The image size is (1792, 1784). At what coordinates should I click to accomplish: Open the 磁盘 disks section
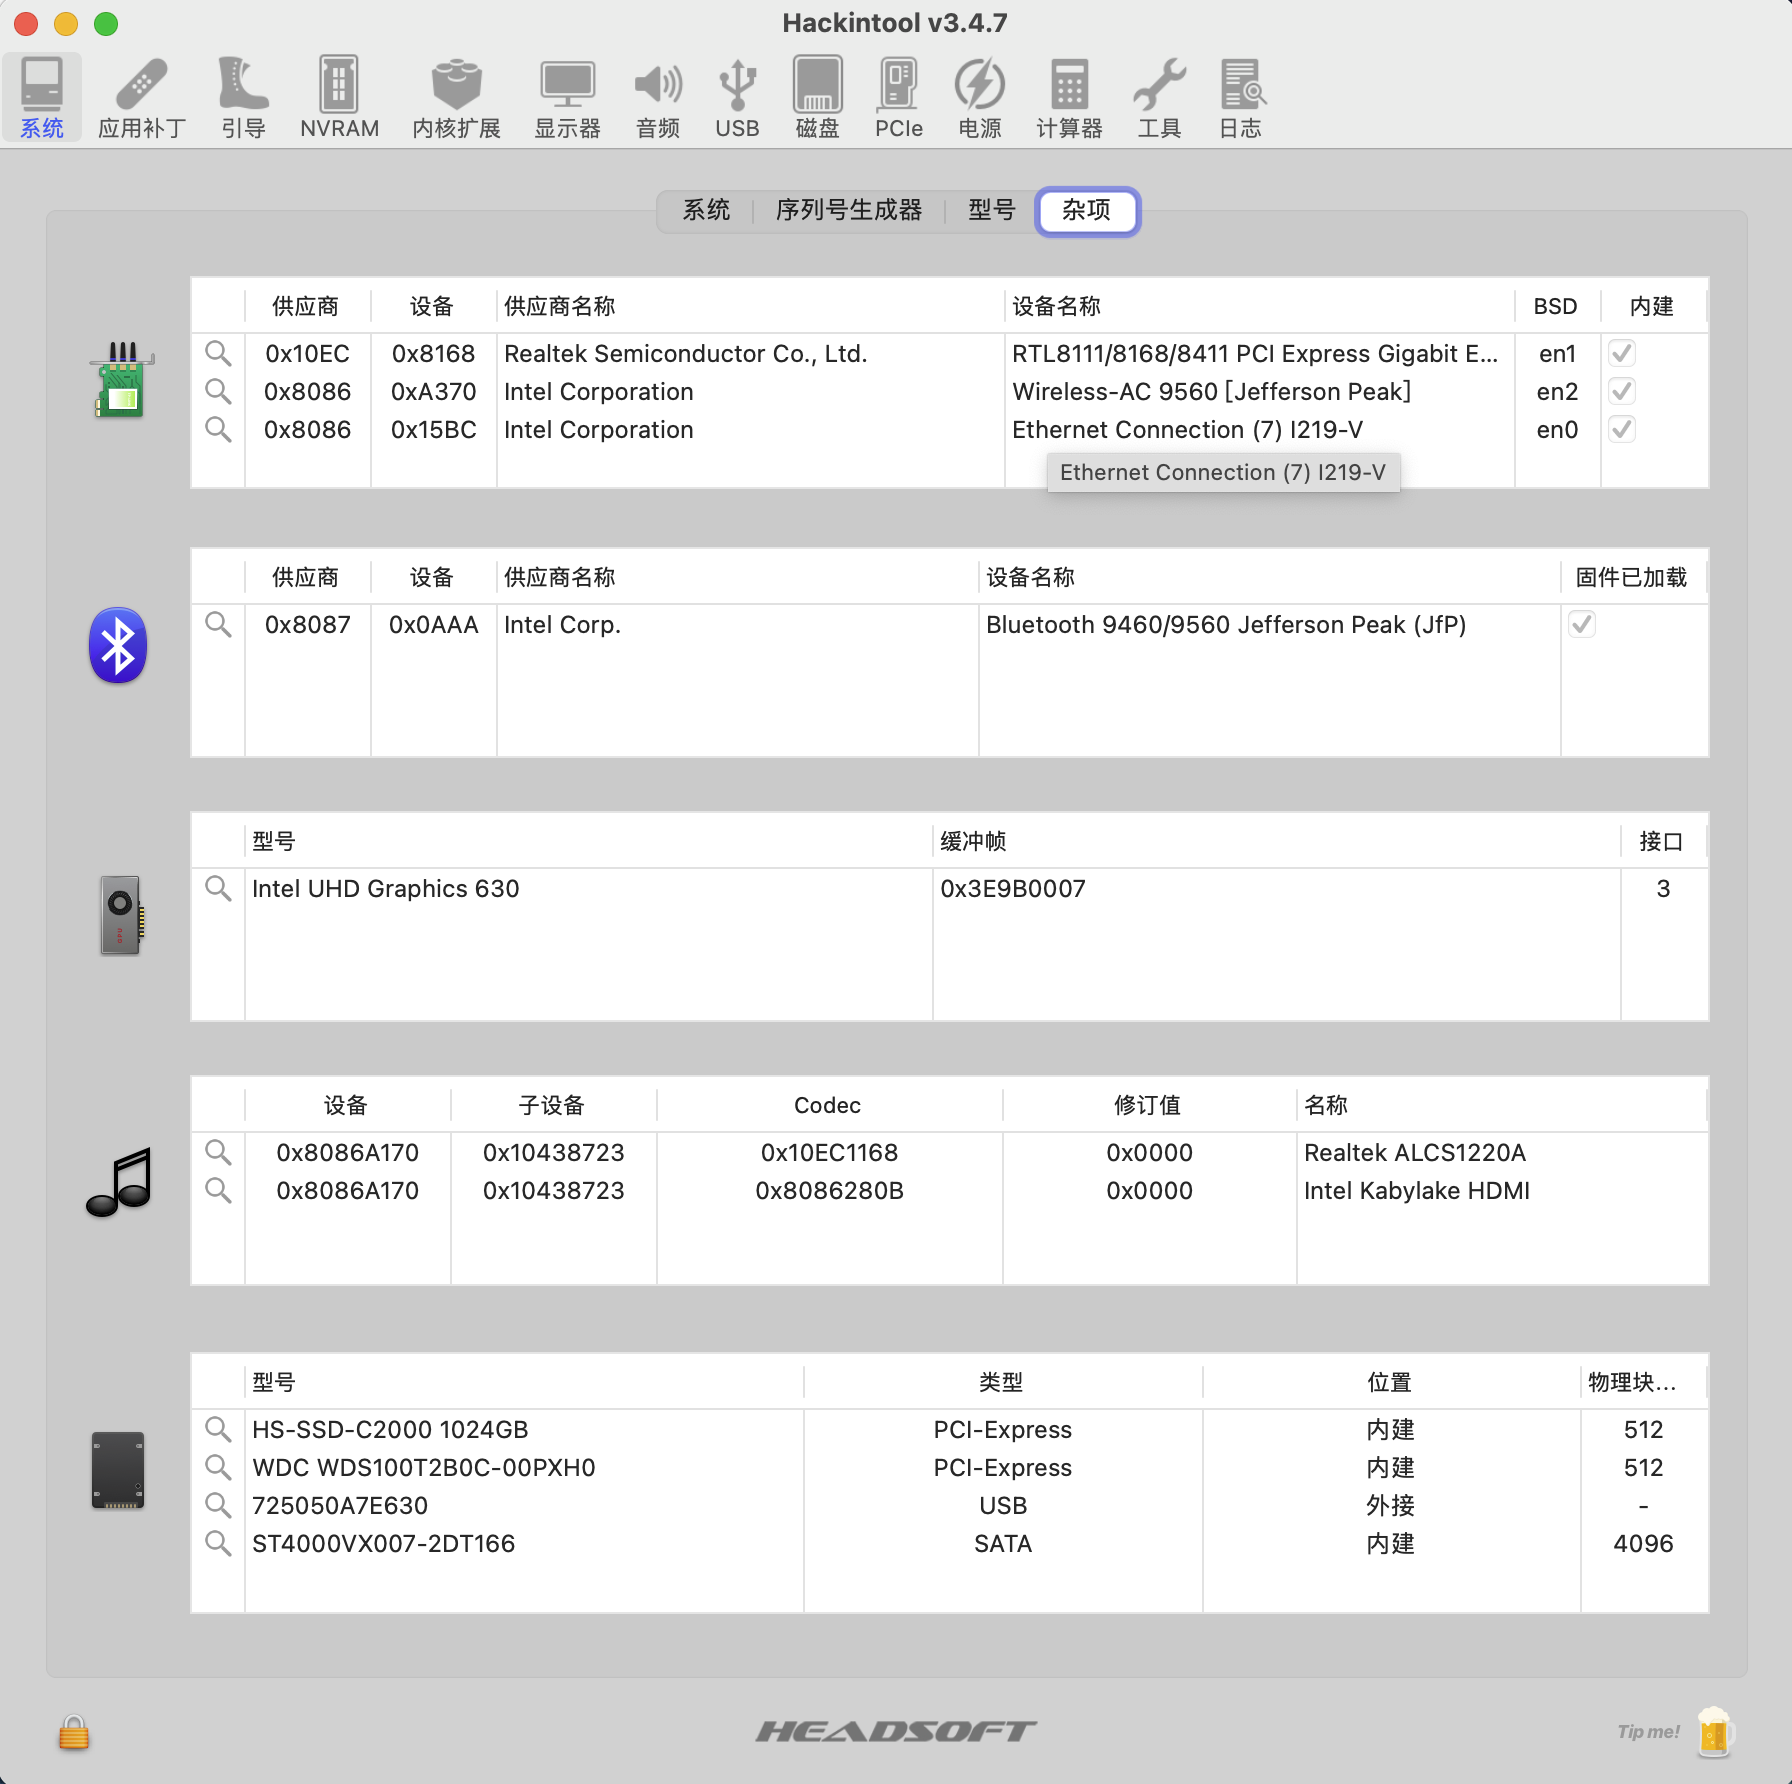click(x=817, y=98)
